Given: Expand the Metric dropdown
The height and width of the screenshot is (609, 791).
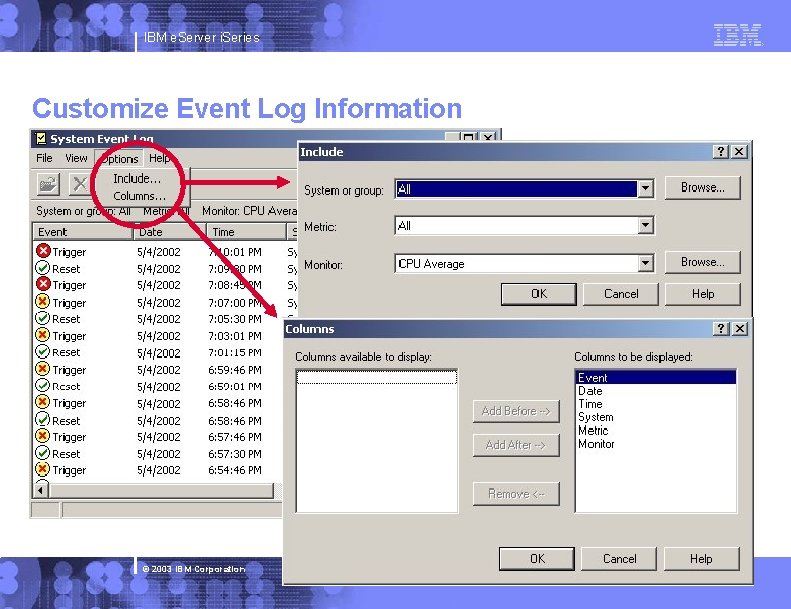Looking at the screenshot, I should coord(645,225).
